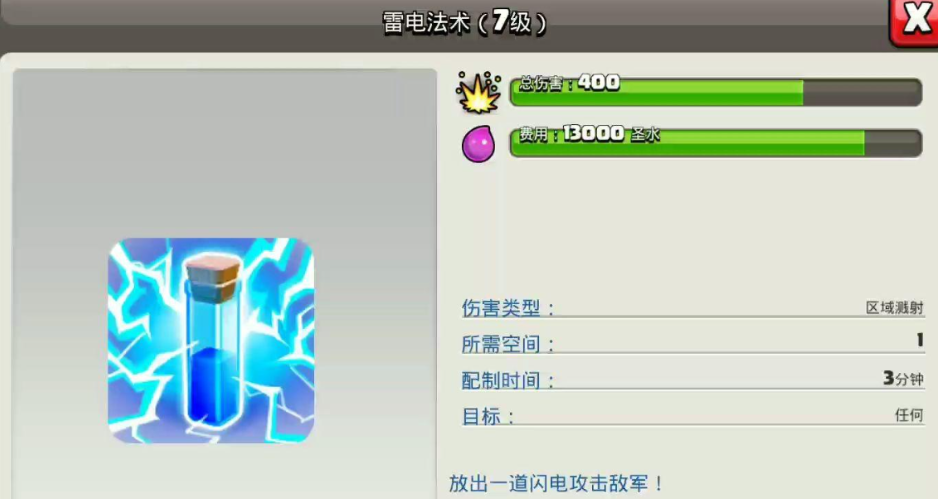Screen dimensions: 938x499
Task: Click the spell description 放出一道闪电攻击敌军
Action: [556, 483]
